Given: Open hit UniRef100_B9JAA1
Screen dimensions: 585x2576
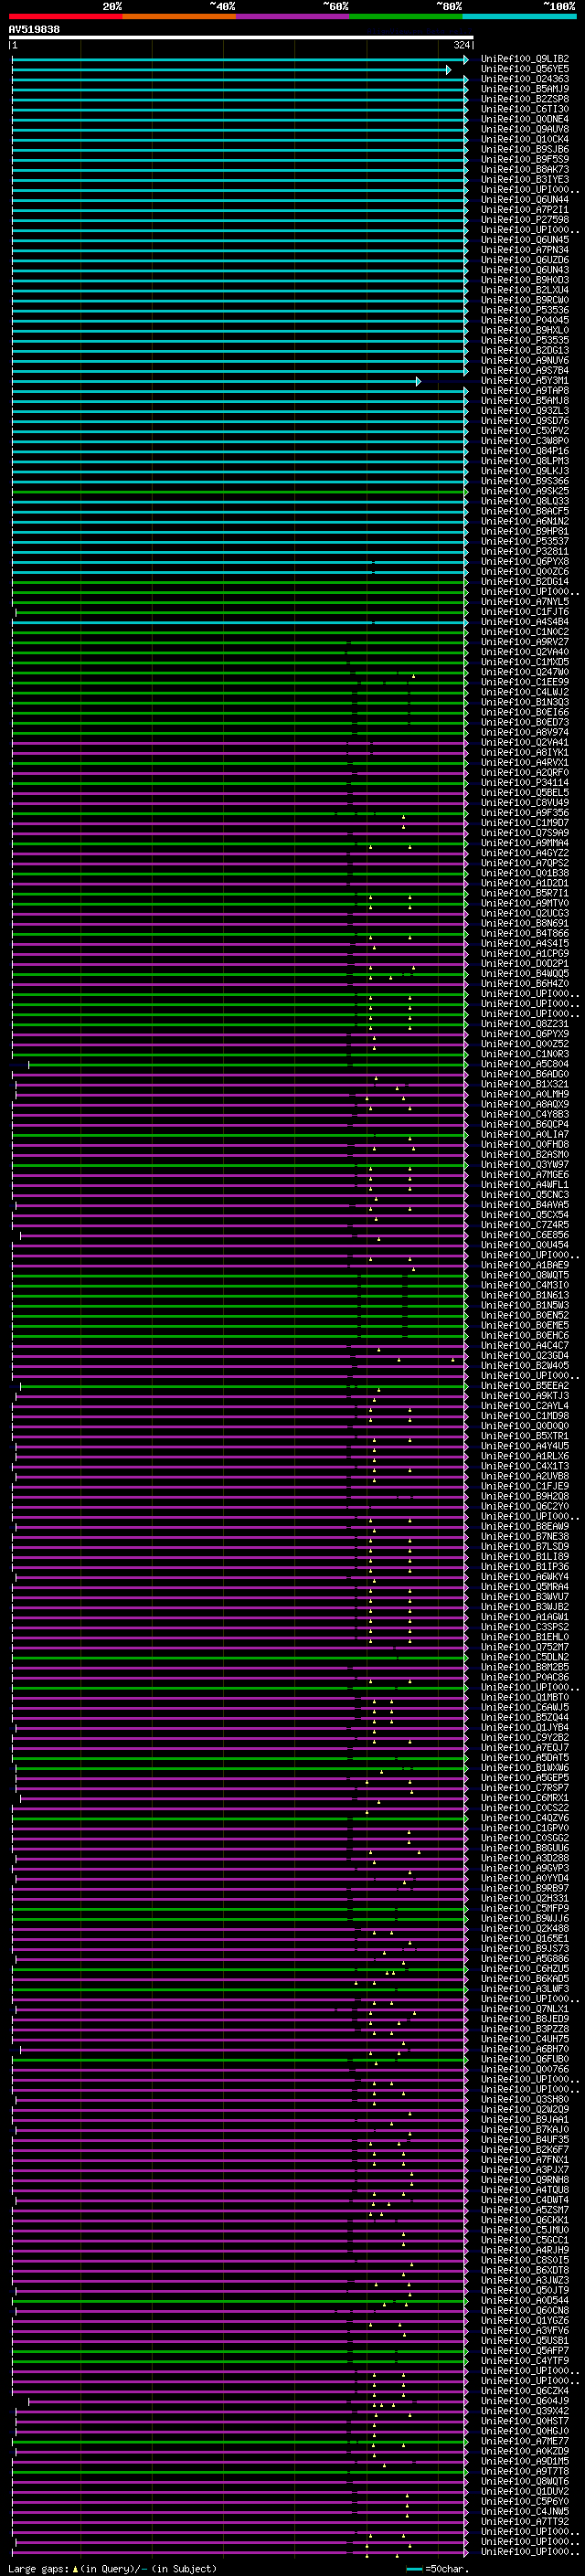Looking at the screenshot, I should 525,2119.
